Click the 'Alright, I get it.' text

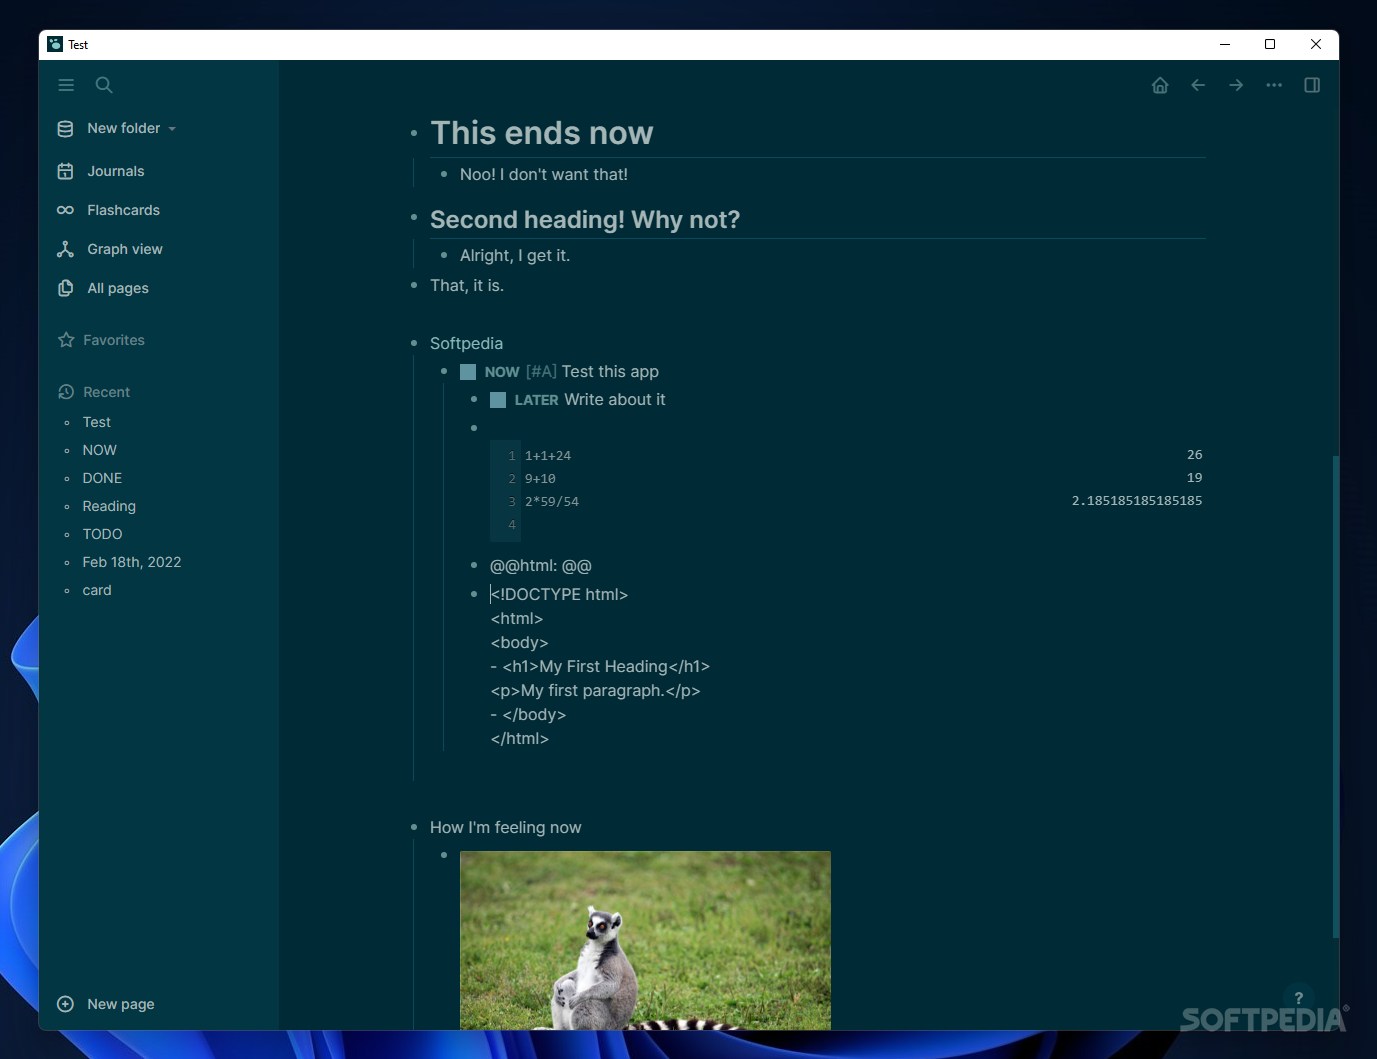514,255
